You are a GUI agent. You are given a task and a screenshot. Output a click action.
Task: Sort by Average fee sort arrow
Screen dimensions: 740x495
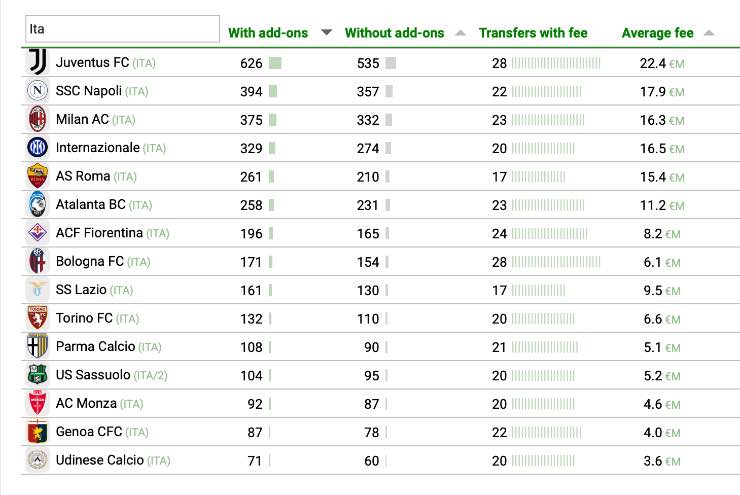(x=708, y=33)
